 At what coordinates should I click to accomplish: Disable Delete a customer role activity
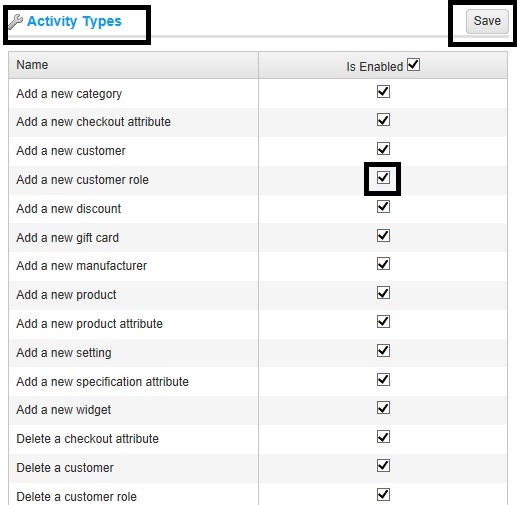point(383,495)
